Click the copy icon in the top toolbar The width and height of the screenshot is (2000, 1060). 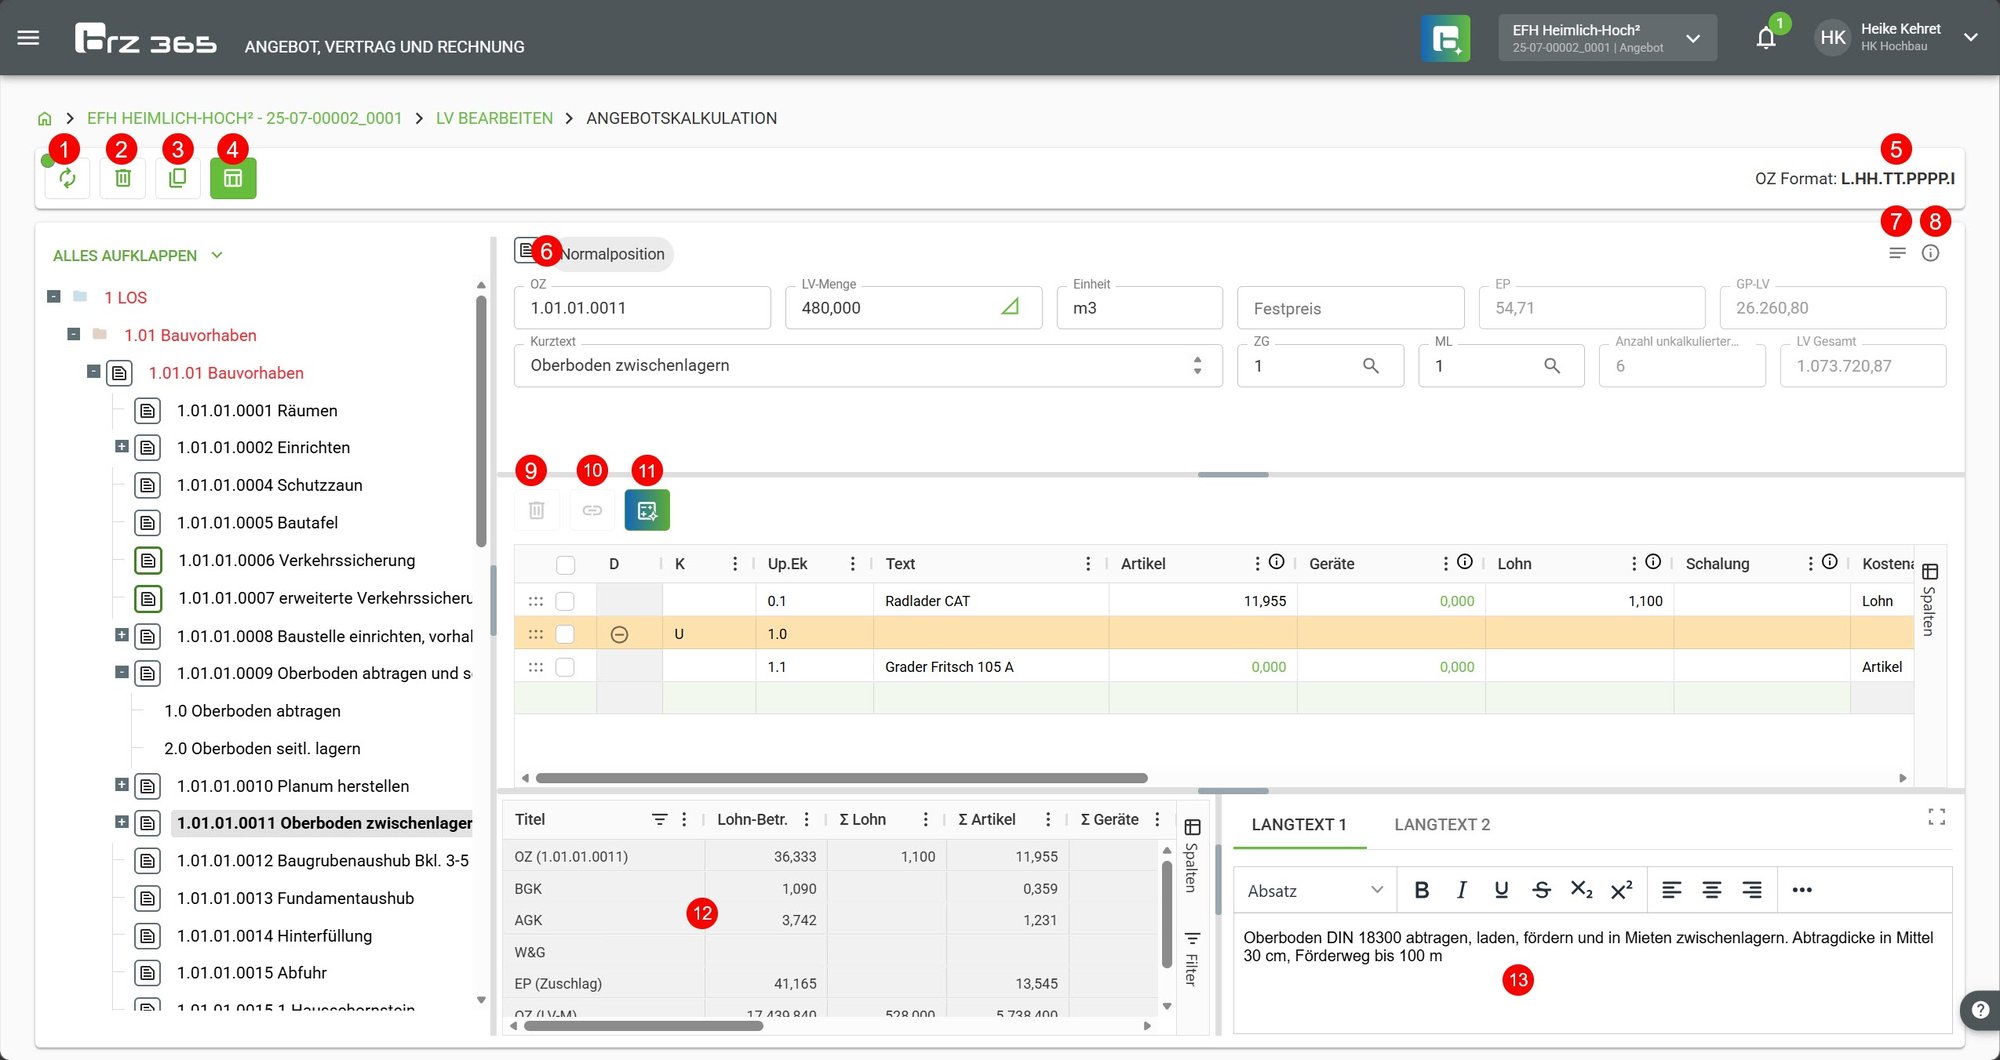pyautogui.click(x=178, y=178)
